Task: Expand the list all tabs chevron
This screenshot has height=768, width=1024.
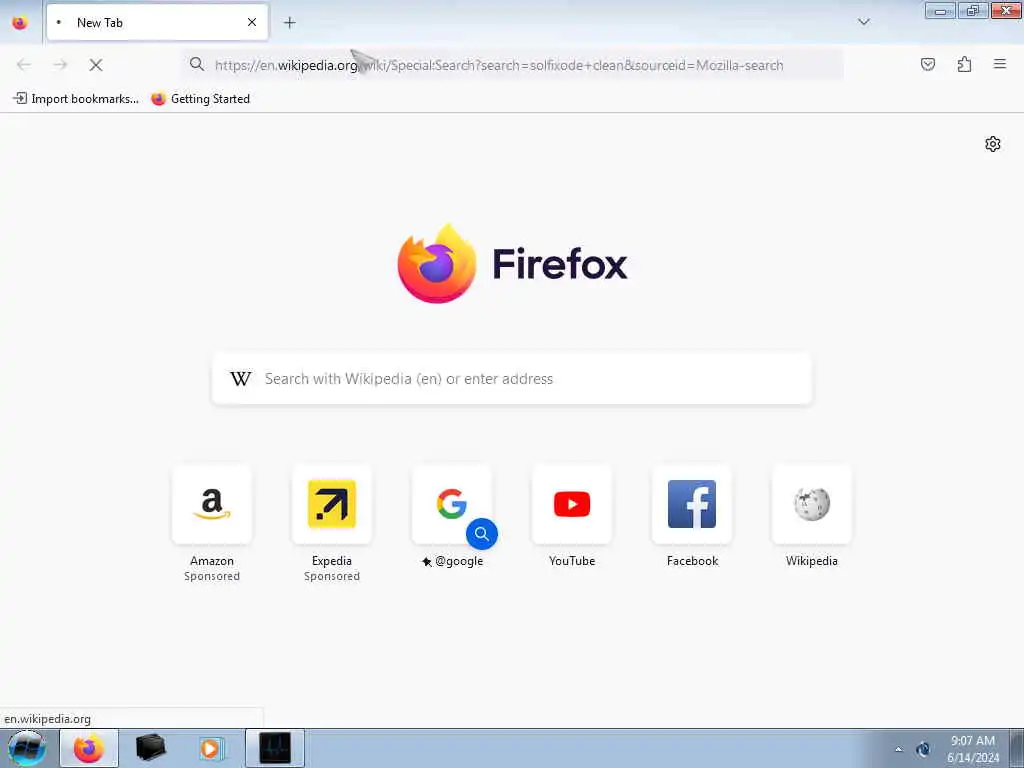Action: point(863,22)
